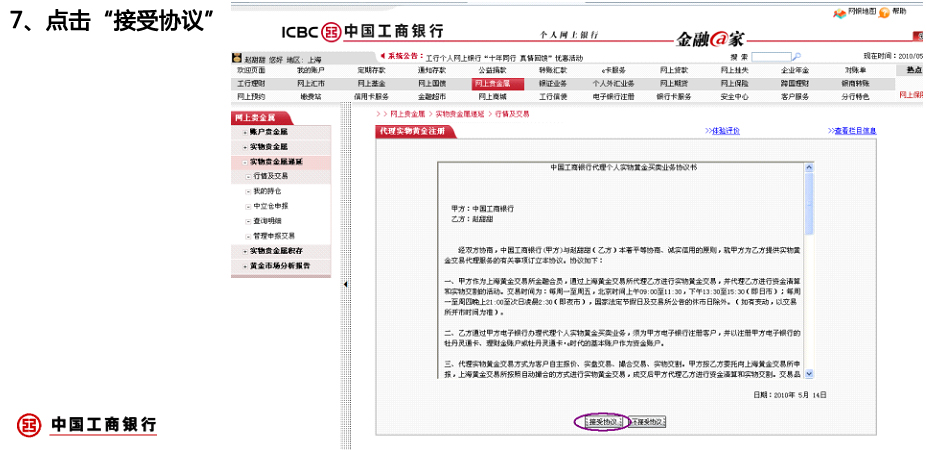Open the 客户服务 menu
926x450 pixels.
pyautogui.click(x=794, y=96)
